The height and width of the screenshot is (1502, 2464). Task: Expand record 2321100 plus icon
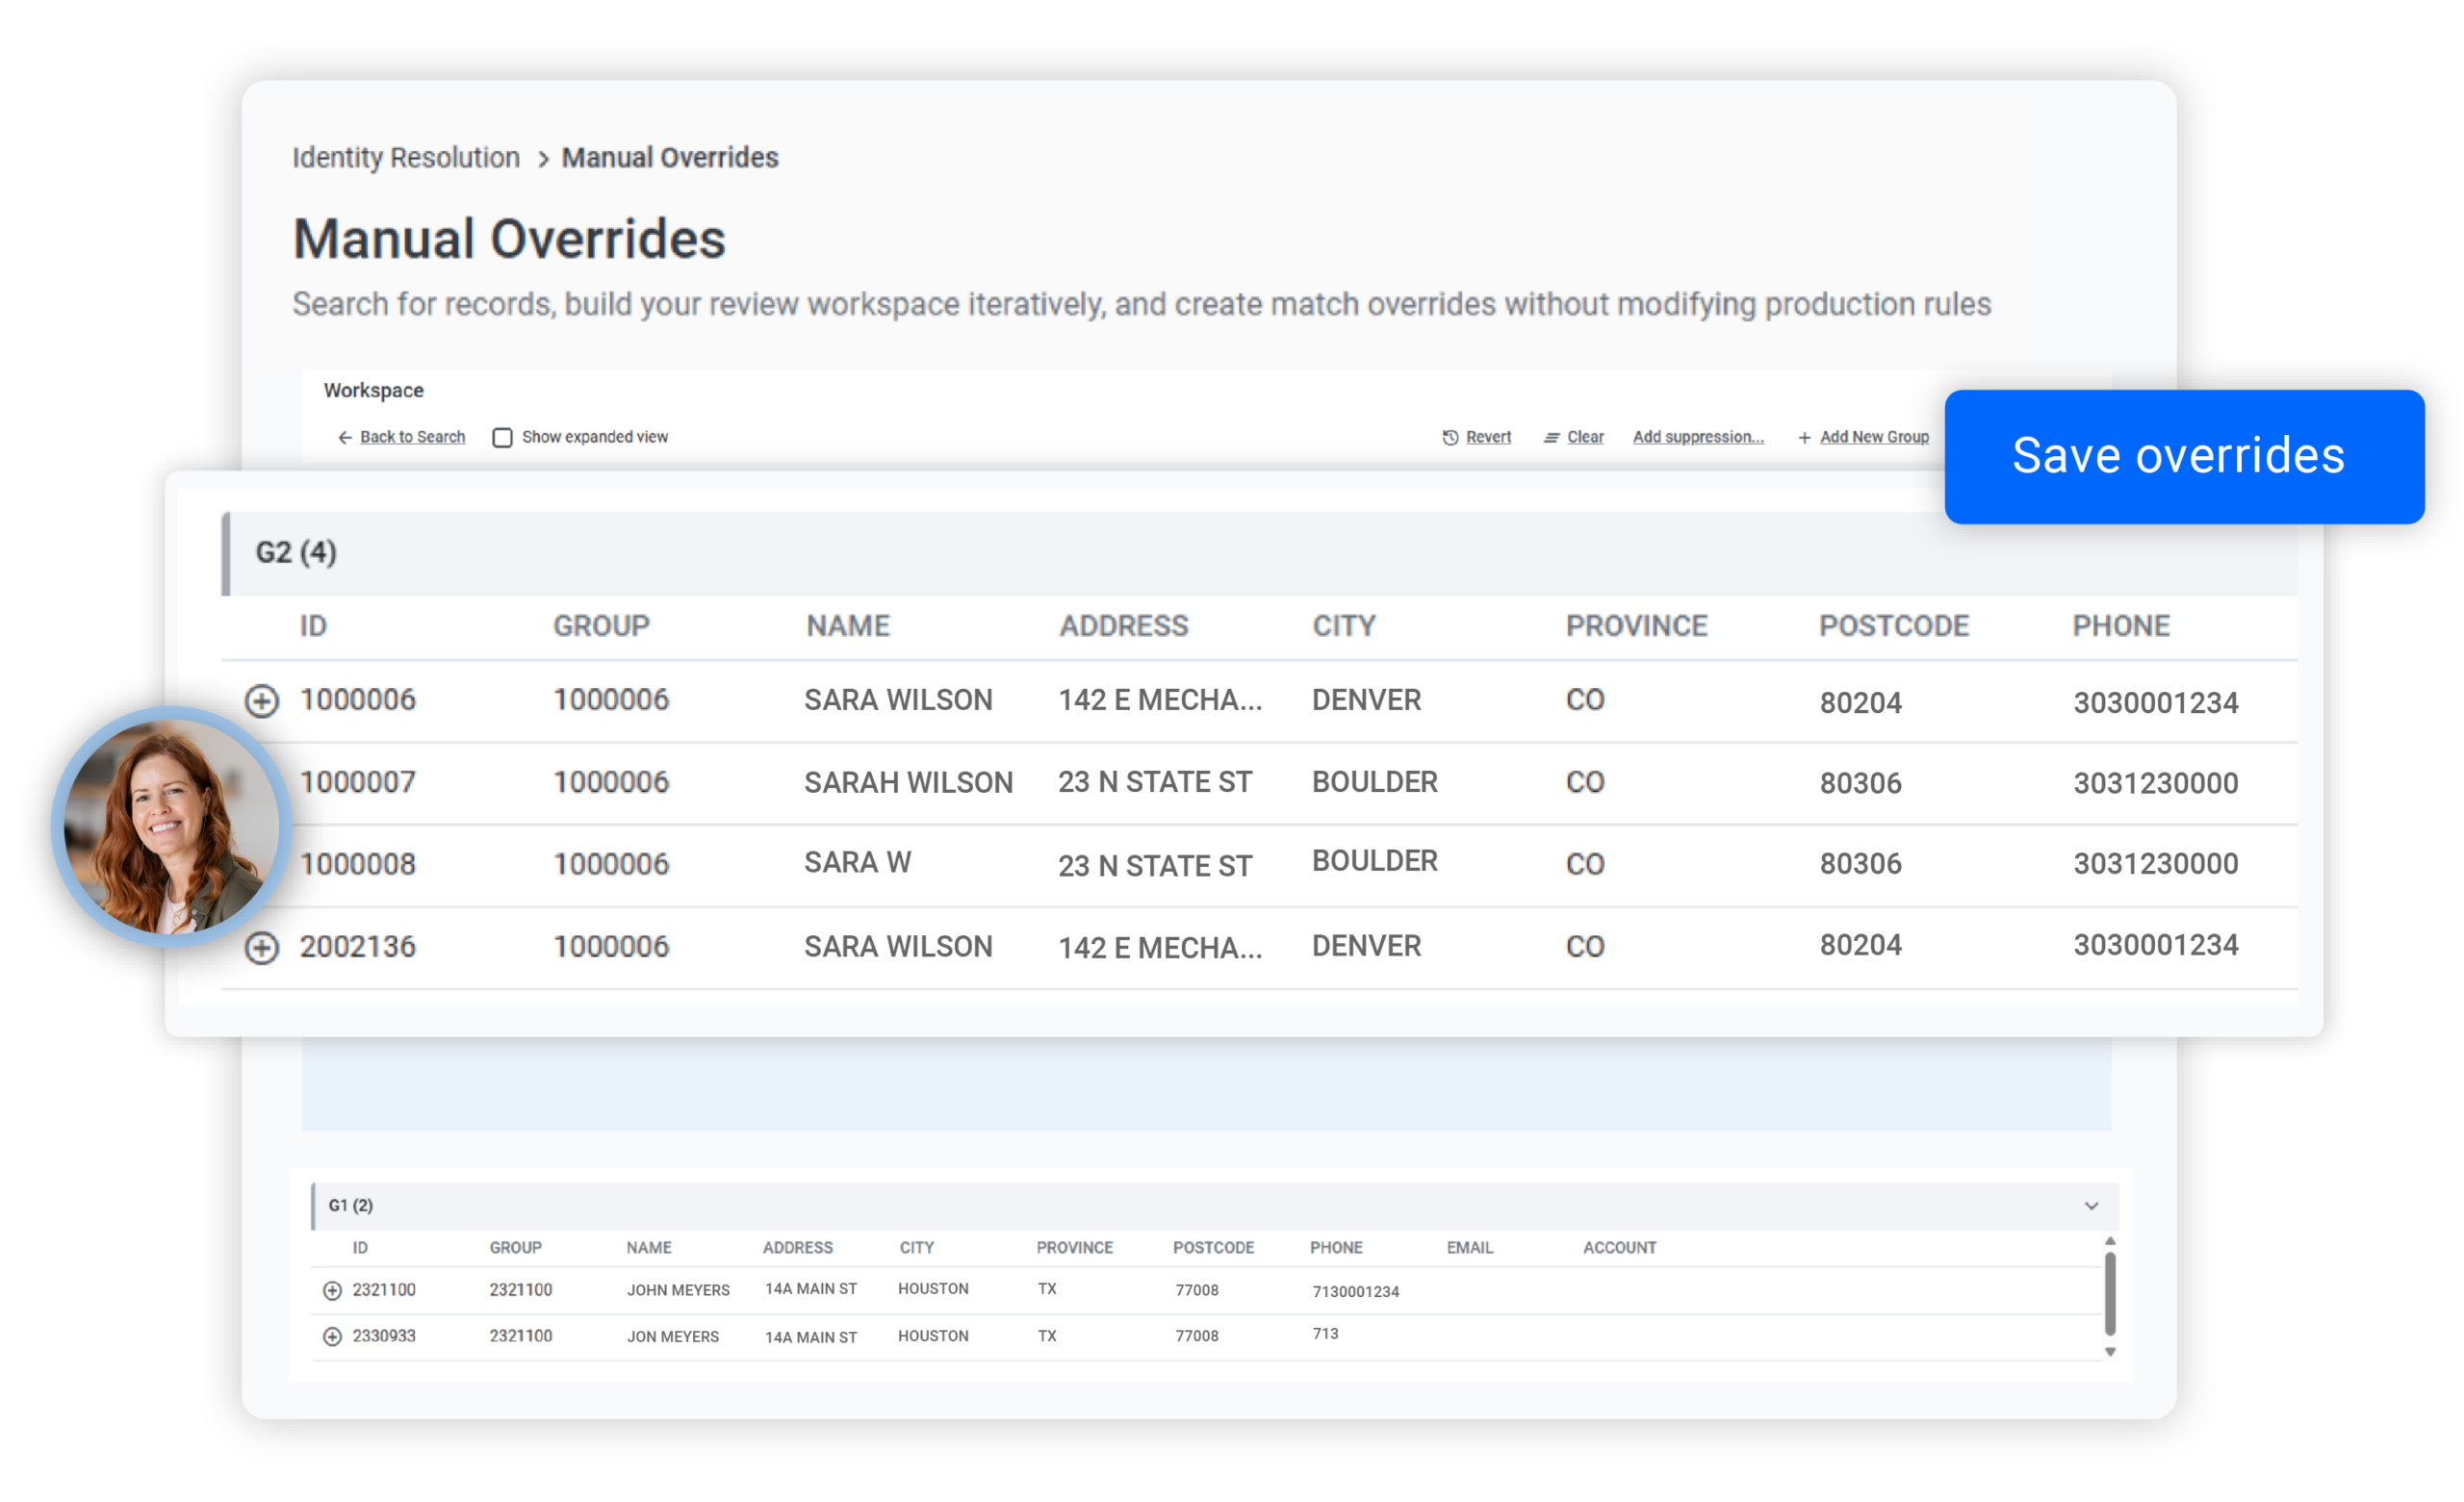pos(332,1290)
